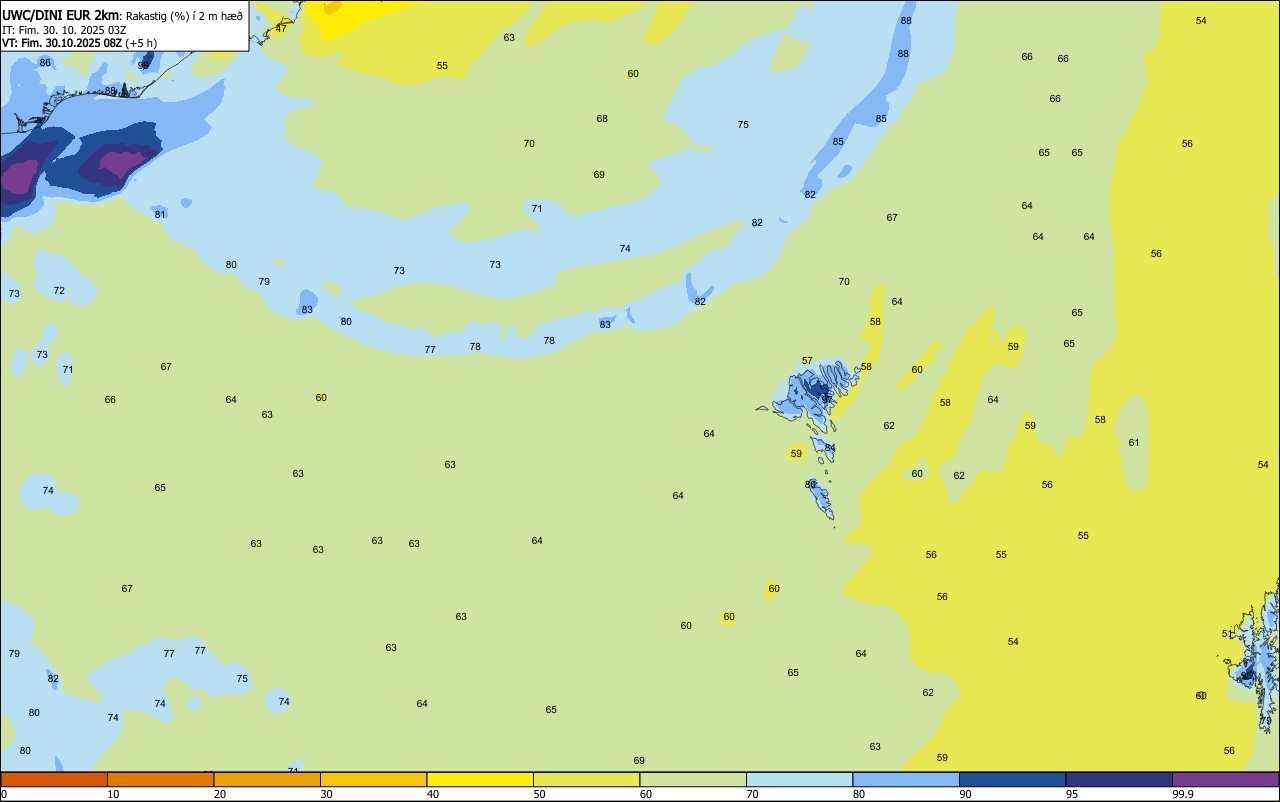Click the humidity value "72" on the map

point(59,291)
